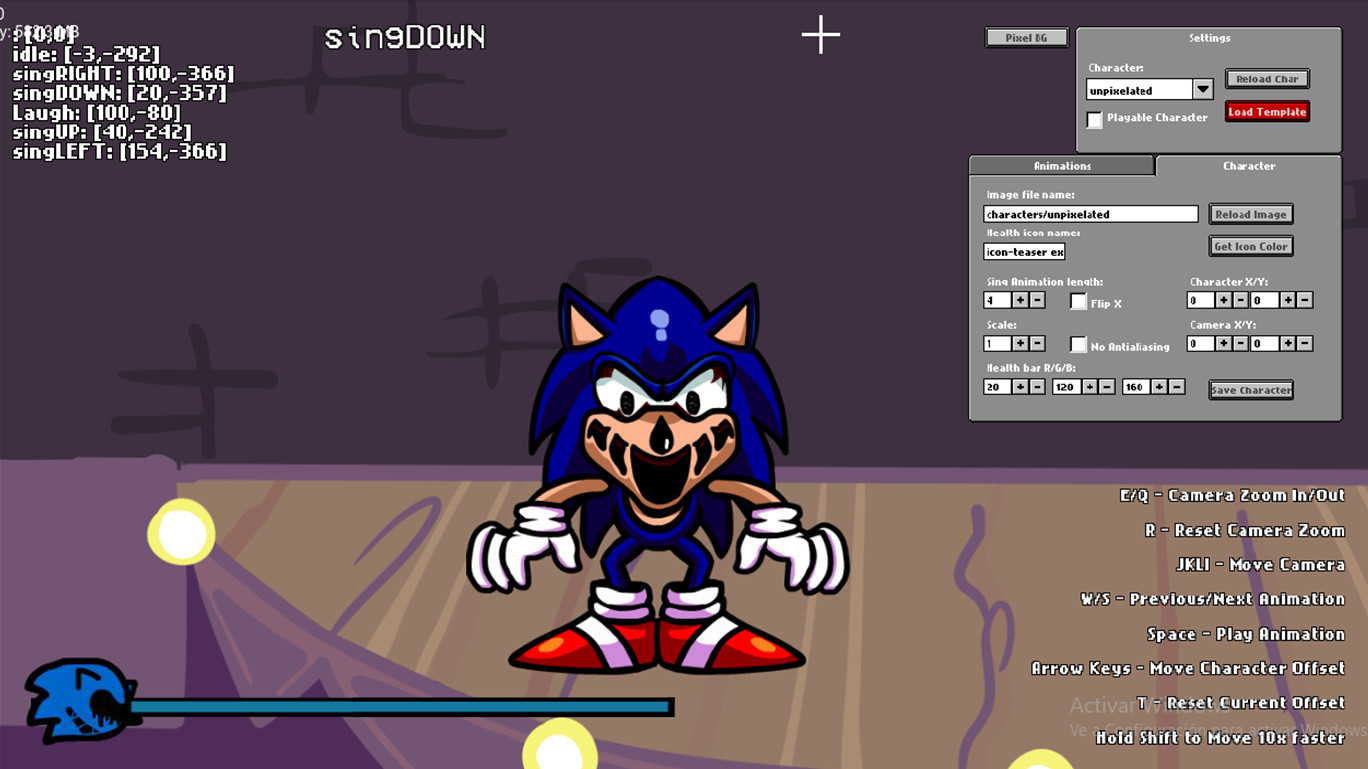Increase Sing Animation length with plus
Image resolution: width=1368 pixels, height=769 pixels.
click(x=1020, y=300)
